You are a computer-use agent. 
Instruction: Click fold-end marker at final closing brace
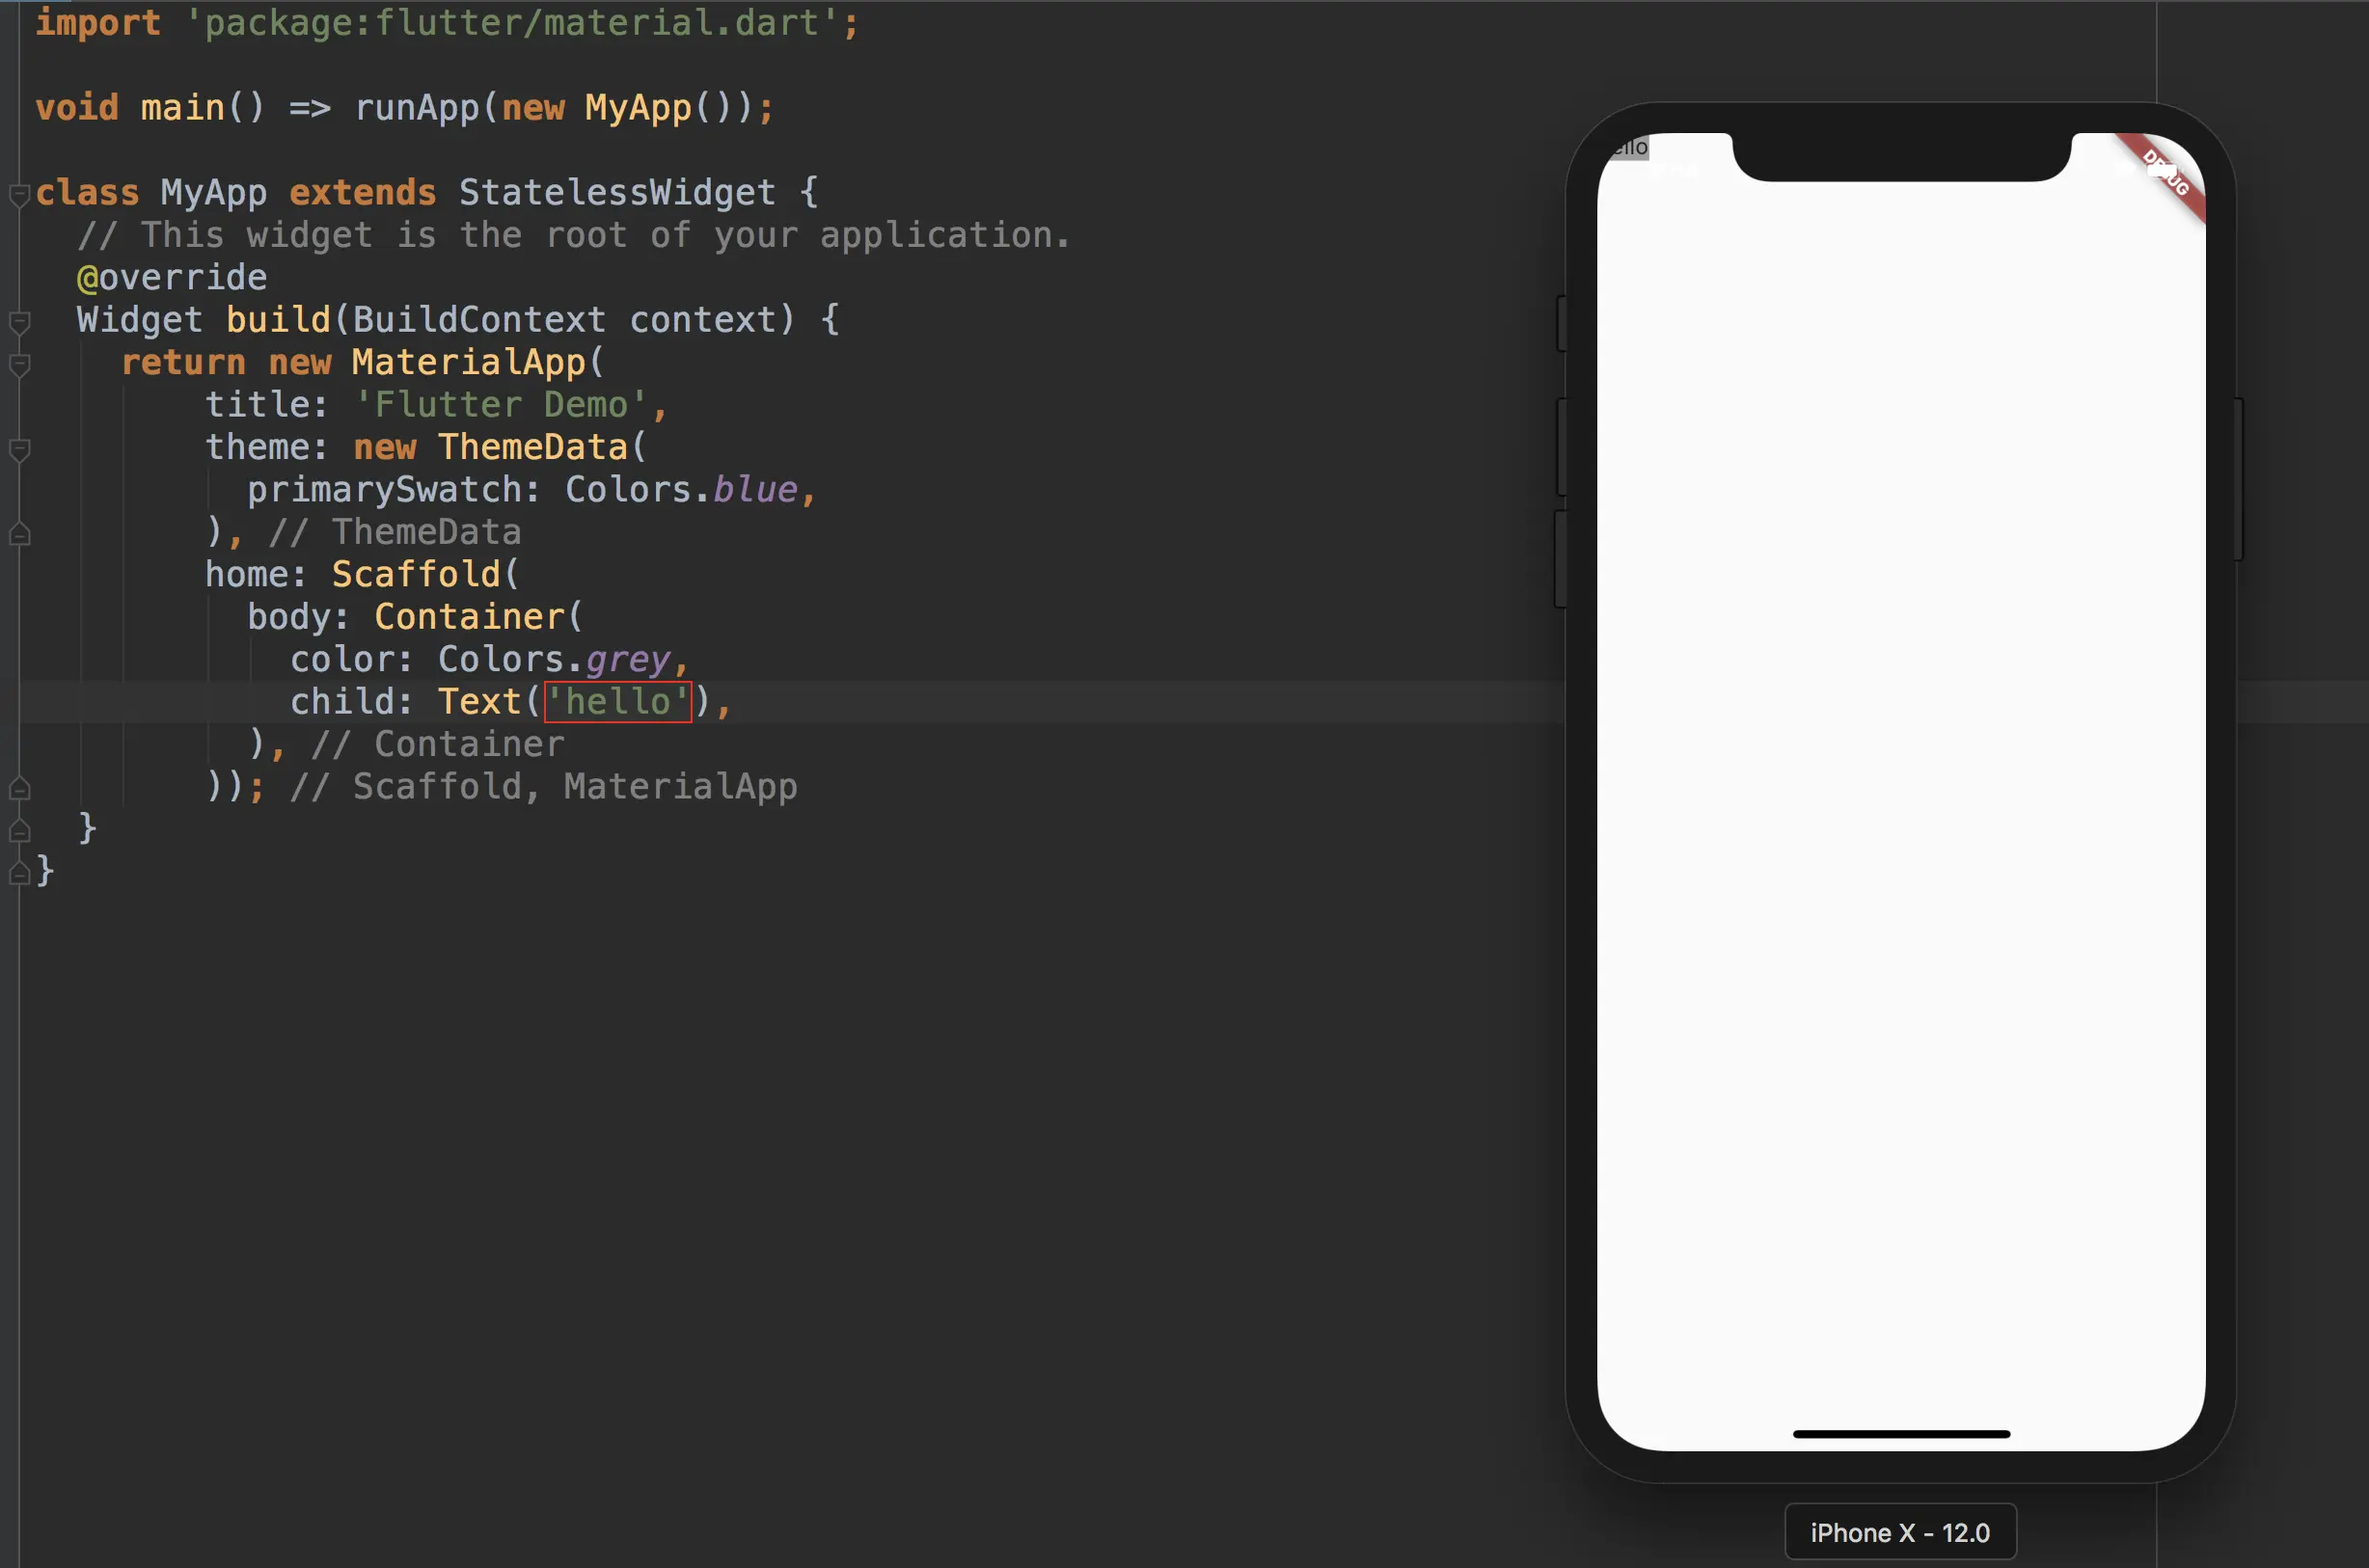19,873
